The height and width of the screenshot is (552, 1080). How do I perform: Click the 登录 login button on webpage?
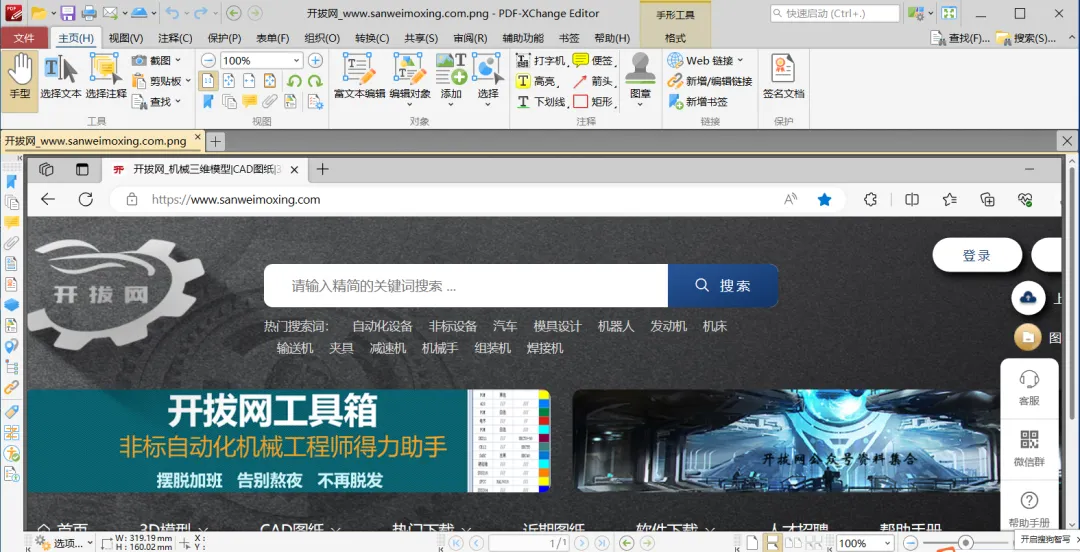click(x=977, y=256)
